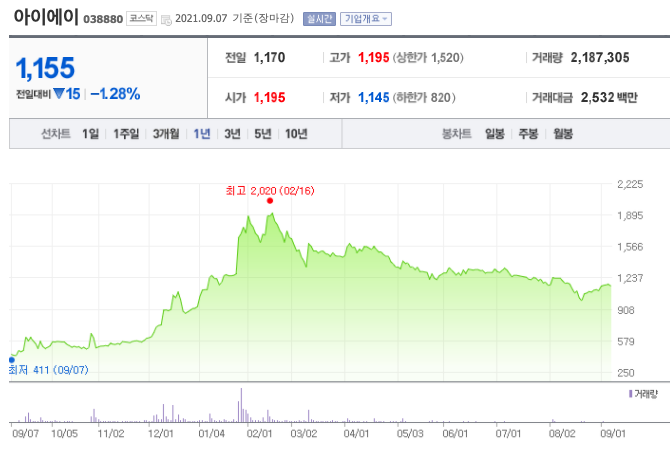Select the 1일 line chart tab
The image size is (670, 457).
pyautogui.click(x=91, y=134)
